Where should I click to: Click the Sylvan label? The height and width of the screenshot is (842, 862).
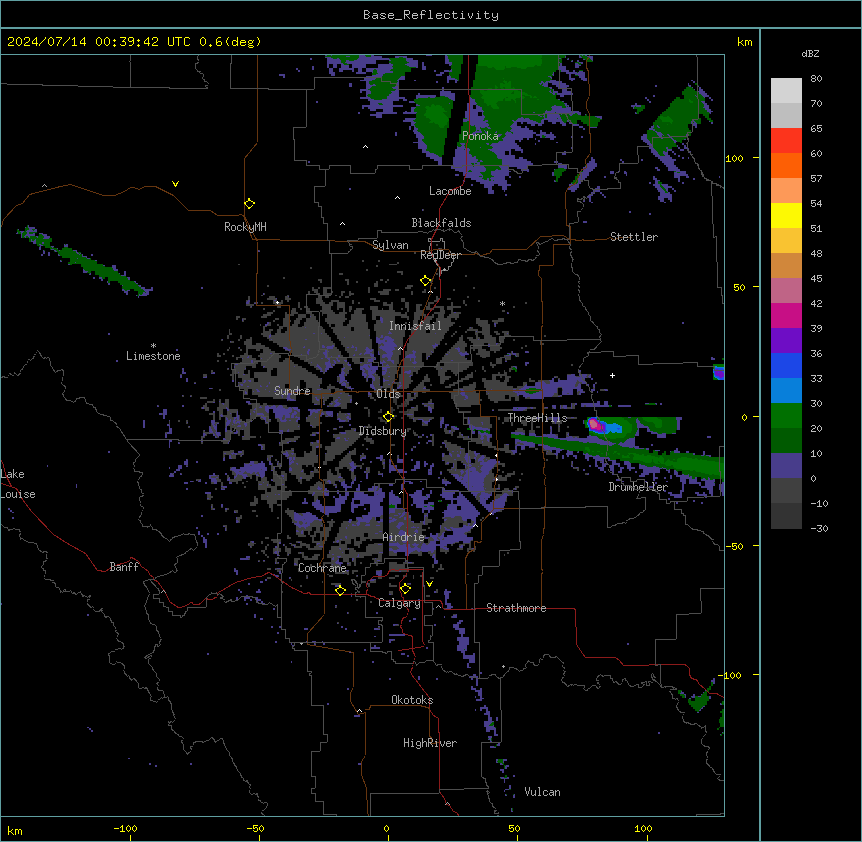click(x=390, y=245)
